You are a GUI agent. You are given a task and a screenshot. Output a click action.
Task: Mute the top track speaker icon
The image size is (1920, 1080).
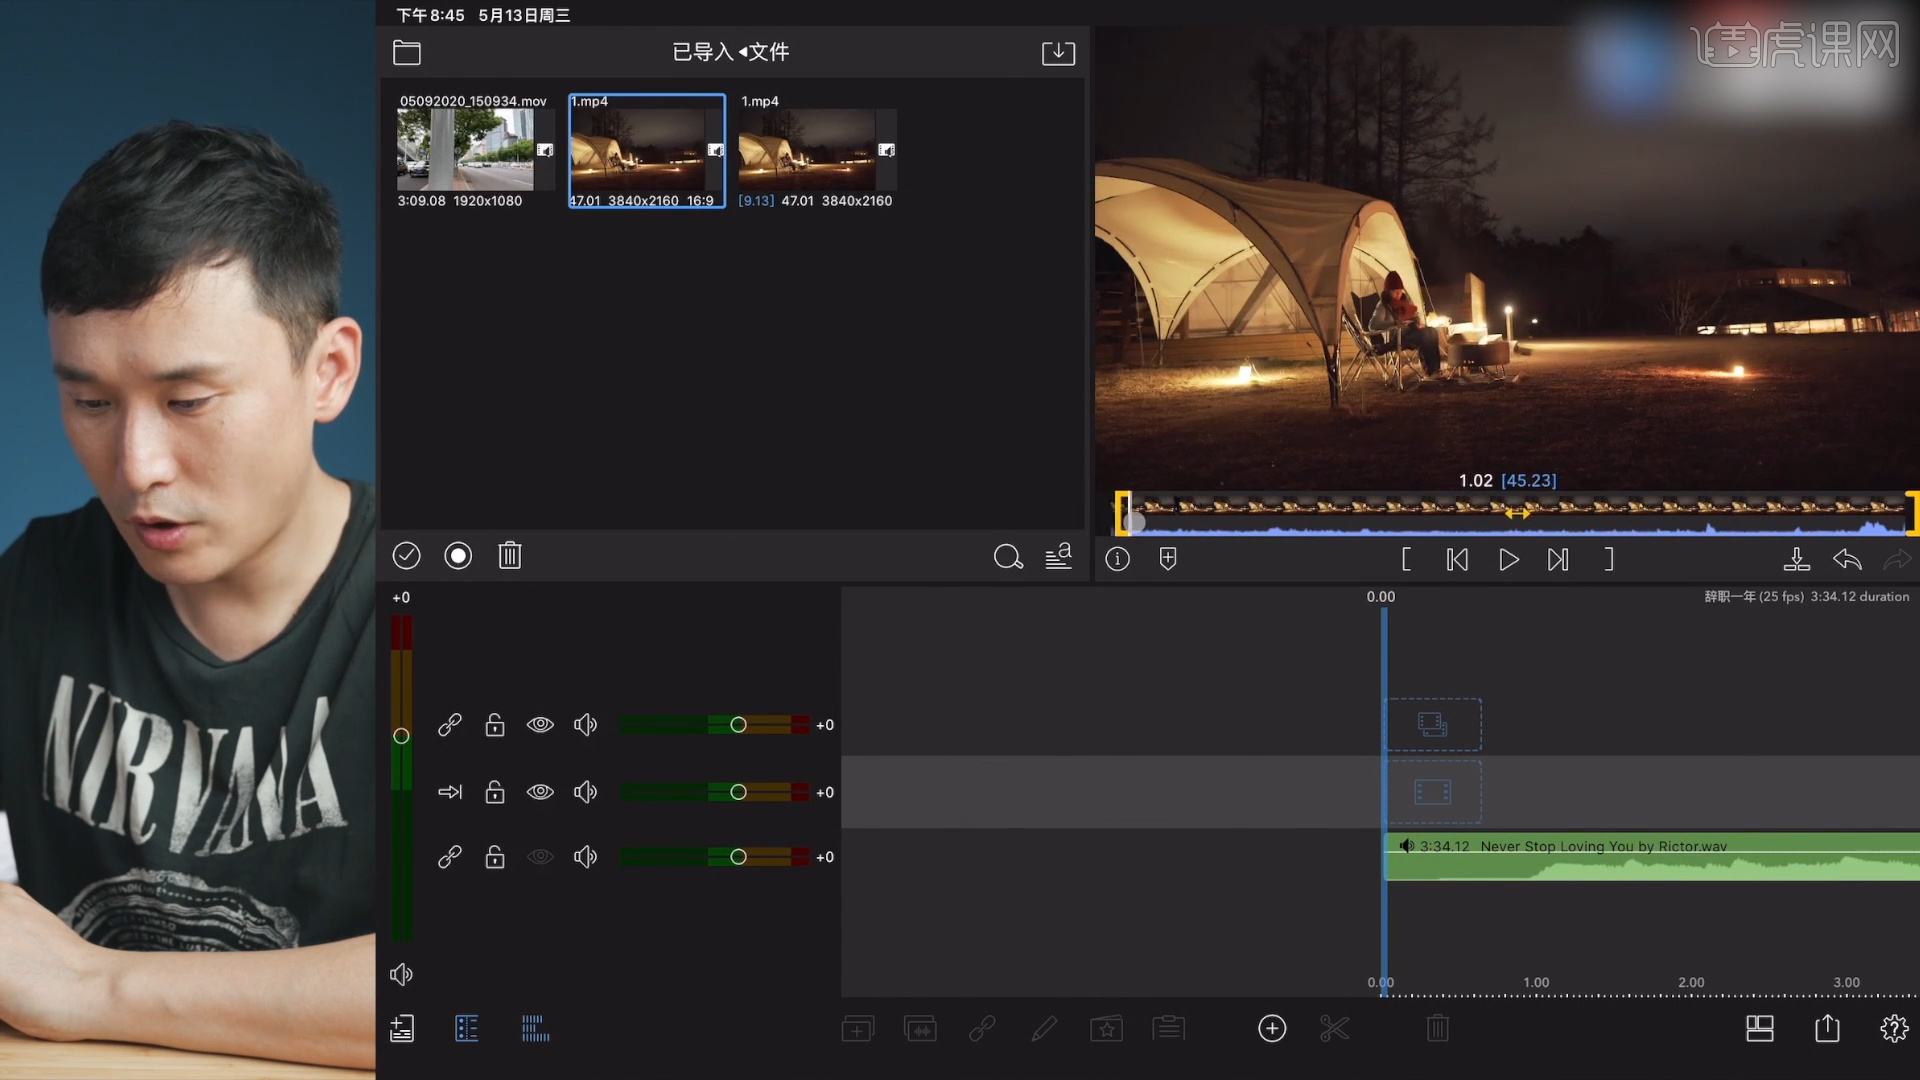pyautogui.click(x=586, y=725)
